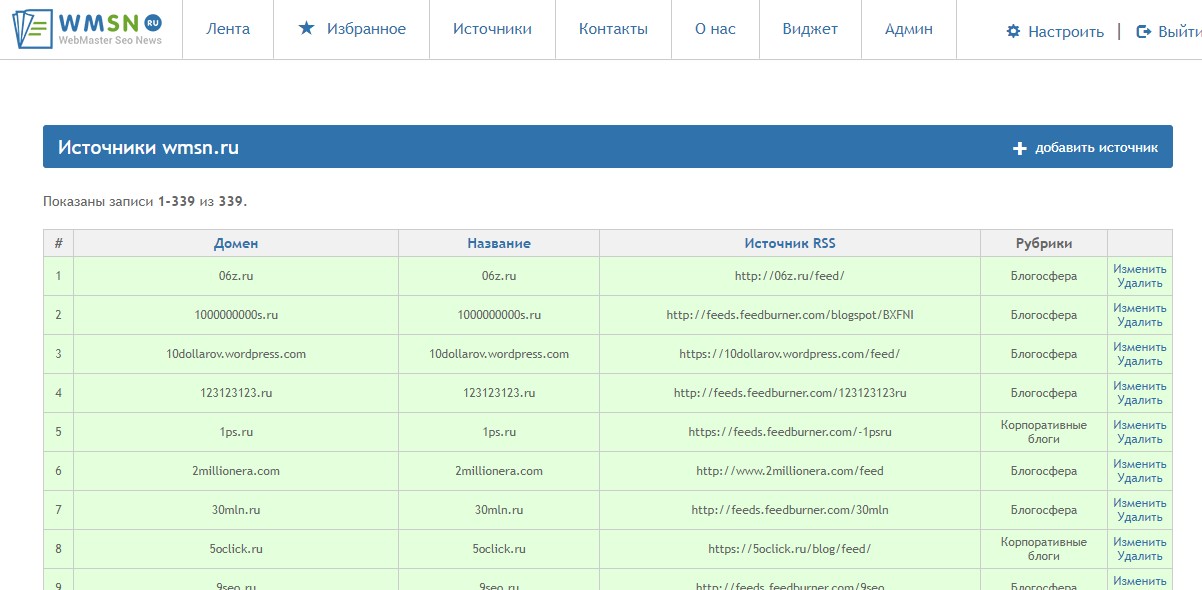
Task: Go to the Контакты page
Action: (x=613, y=29)
